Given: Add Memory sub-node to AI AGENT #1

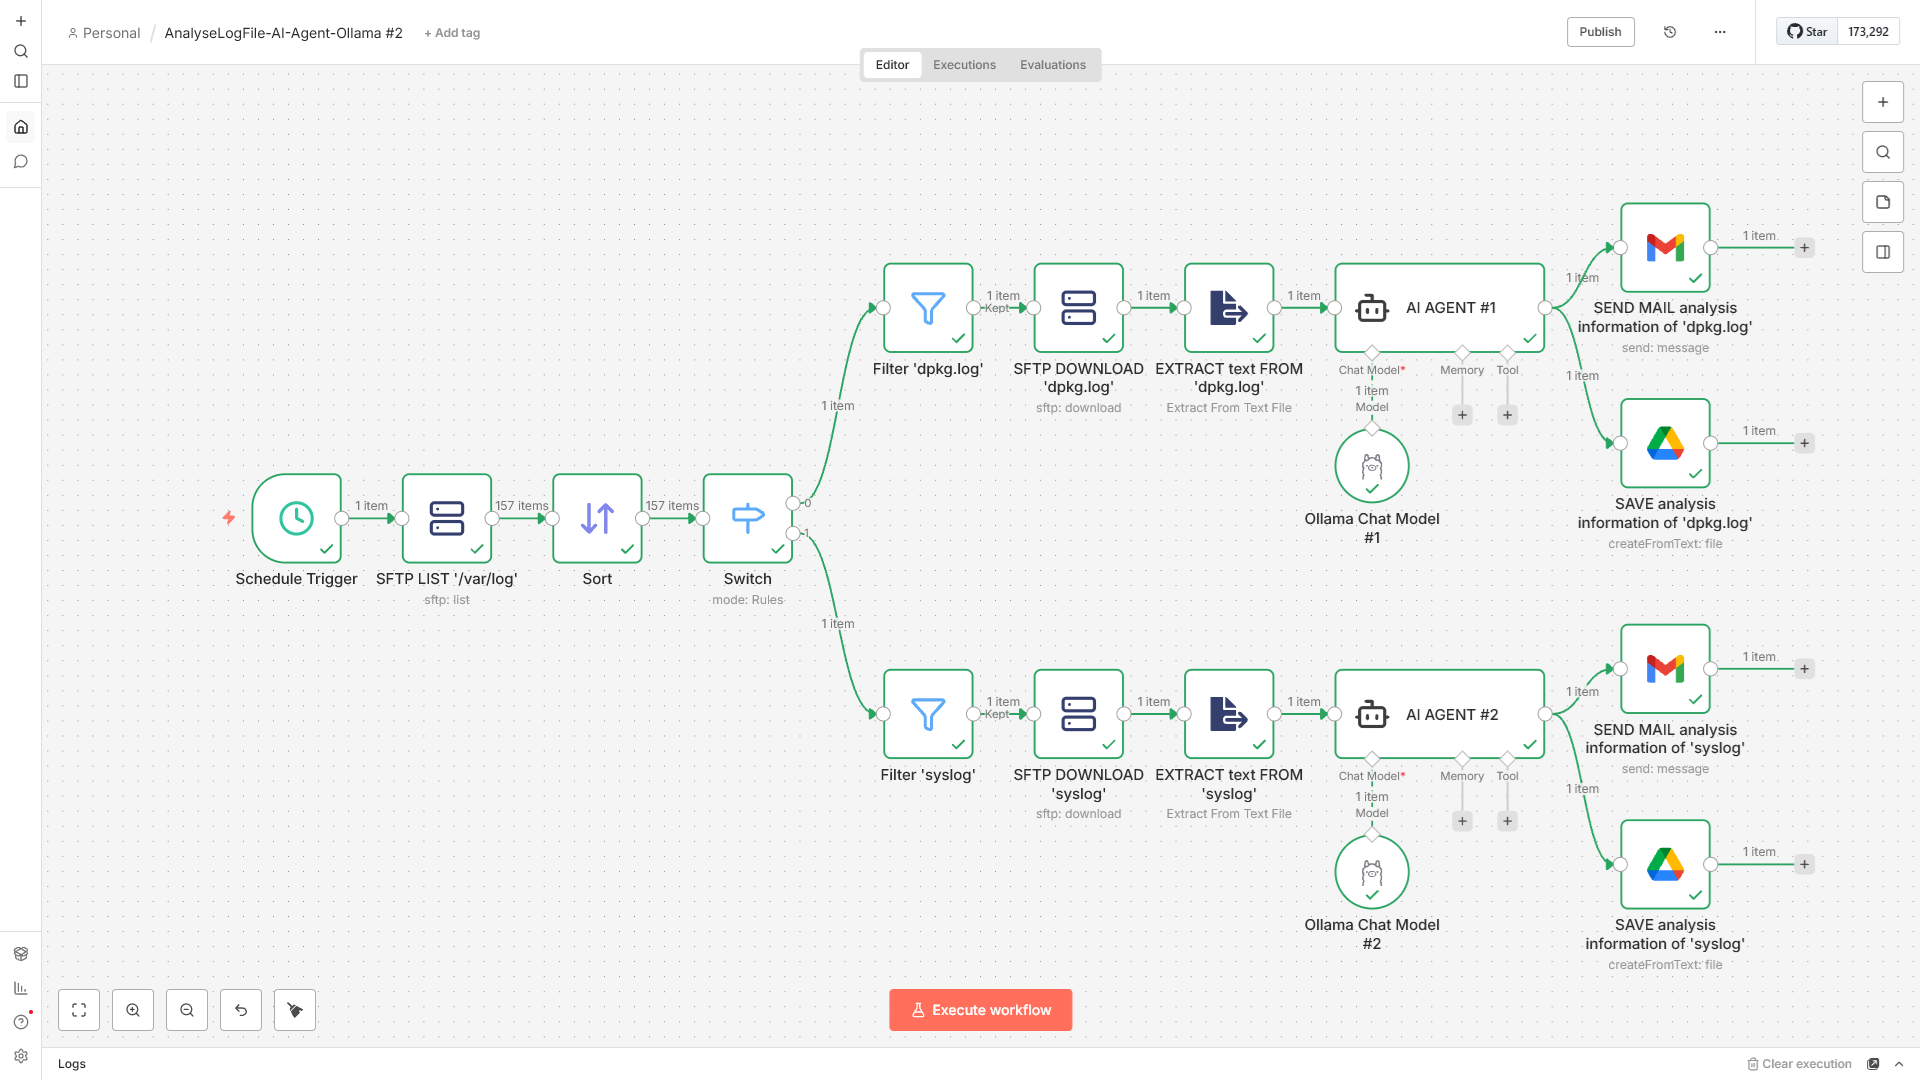Looking at the screenshot, I should tap(1462, 415).
